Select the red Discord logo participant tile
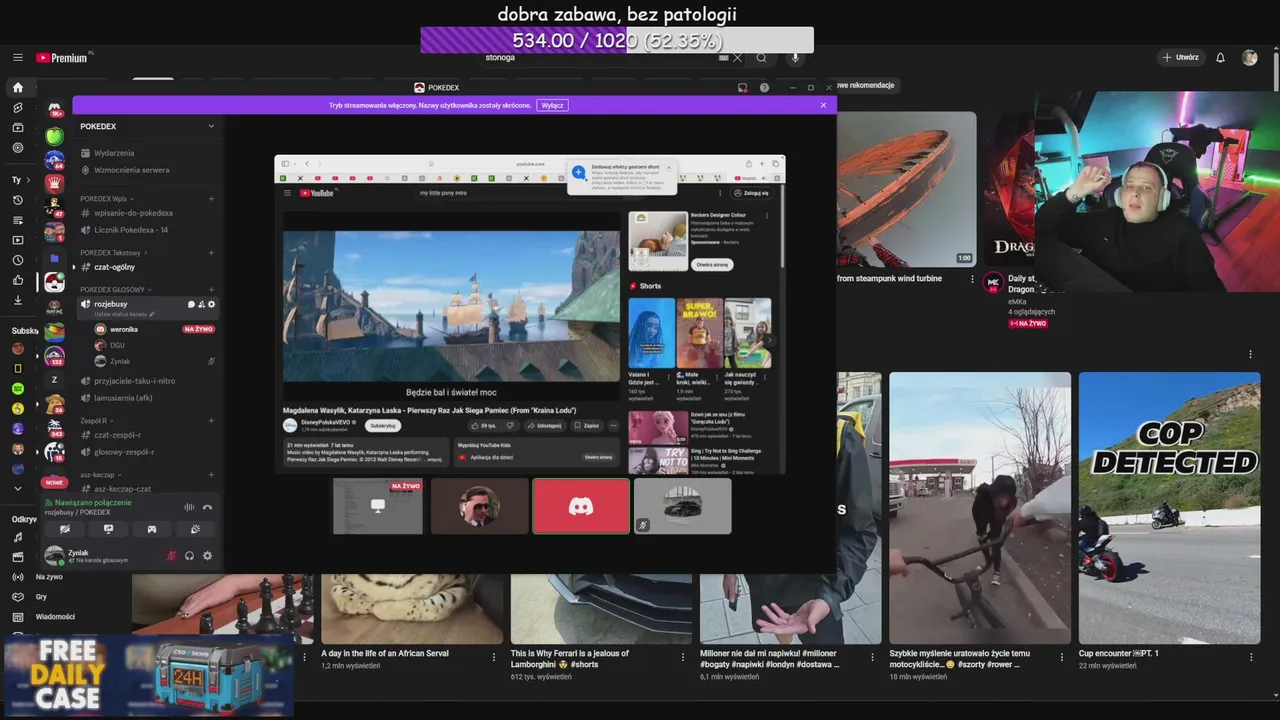 click(x=581, y=506)
